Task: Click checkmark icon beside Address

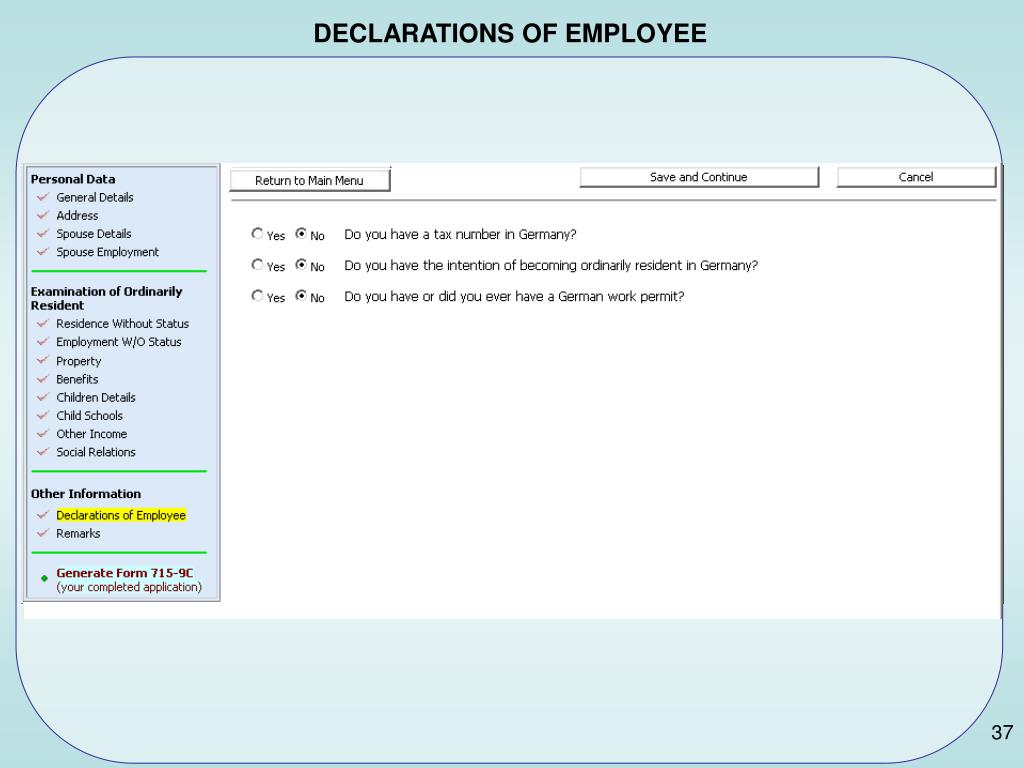Action: coord(43,215)
